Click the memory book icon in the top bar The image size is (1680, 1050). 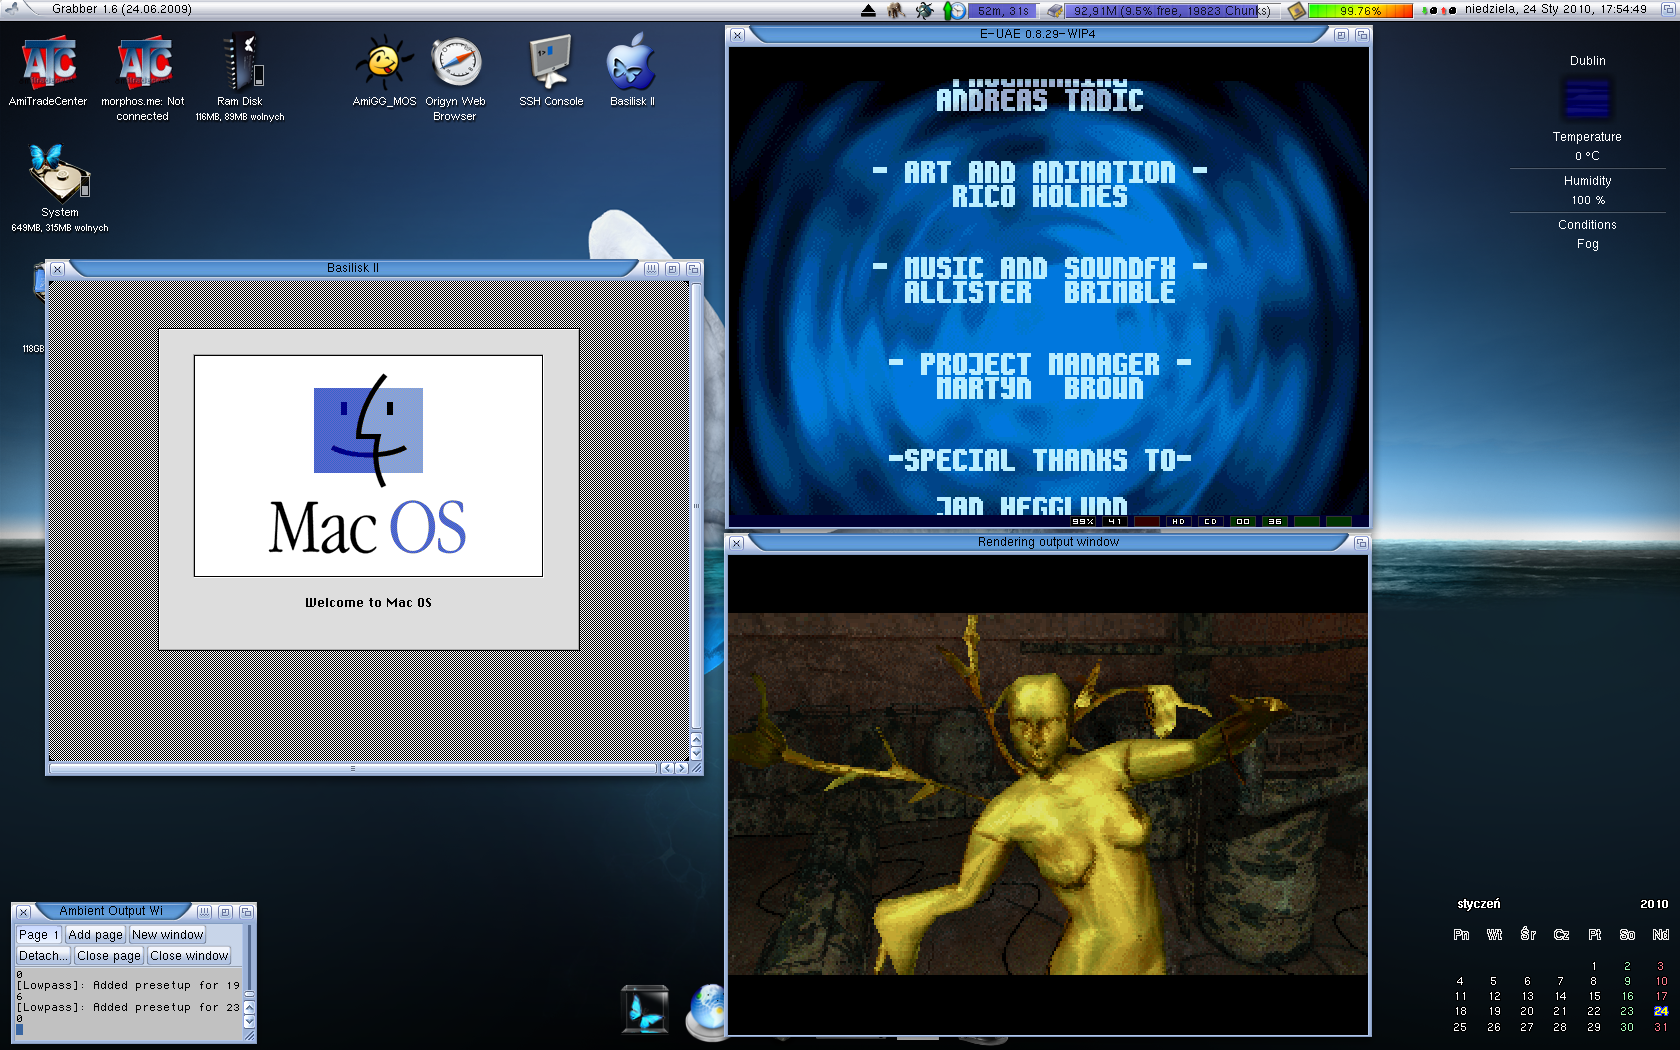pos(1056,10)
